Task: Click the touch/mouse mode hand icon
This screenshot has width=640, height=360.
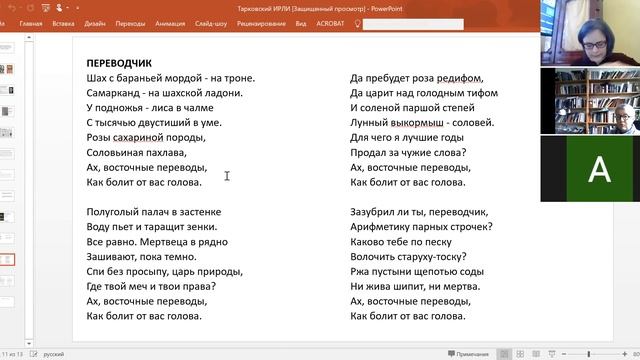Action: click(59, 8)
